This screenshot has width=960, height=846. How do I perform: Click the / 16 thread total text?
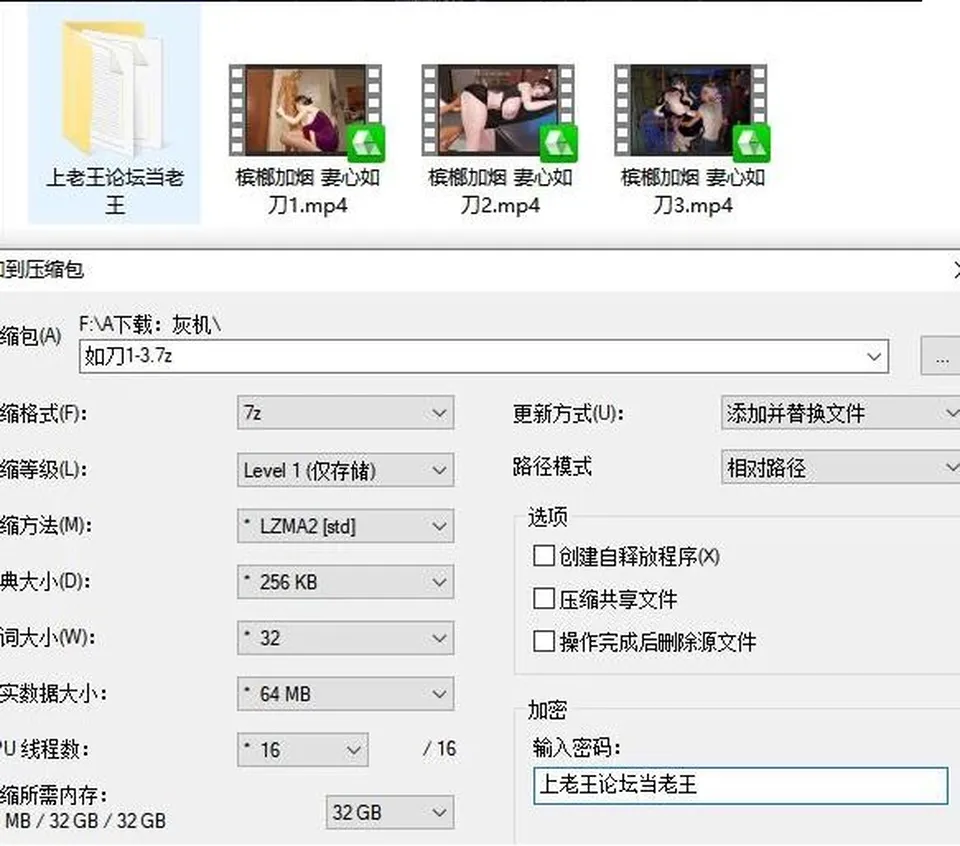tap(440, 749)
